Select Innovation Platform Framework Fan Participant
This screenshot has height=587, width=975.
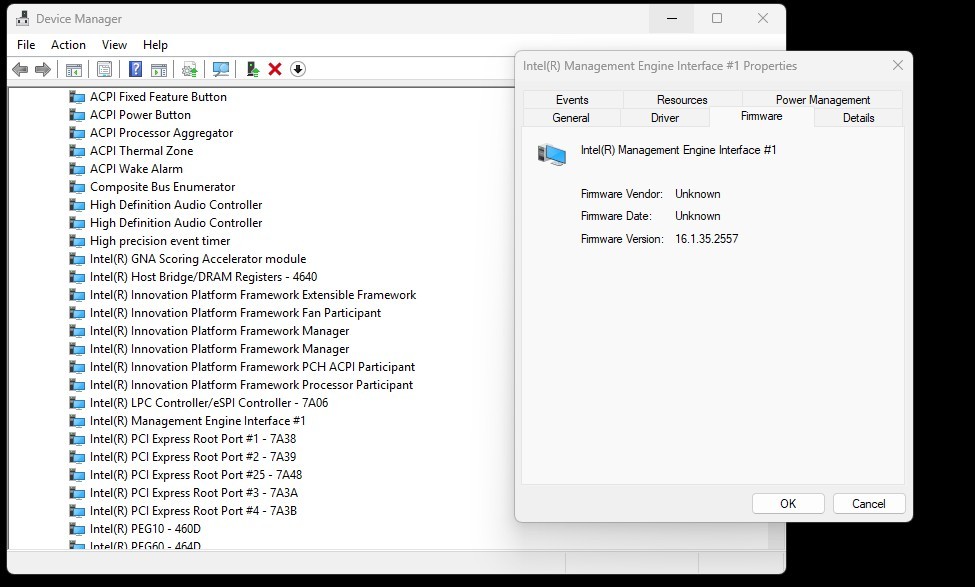[x=235, y=313]
